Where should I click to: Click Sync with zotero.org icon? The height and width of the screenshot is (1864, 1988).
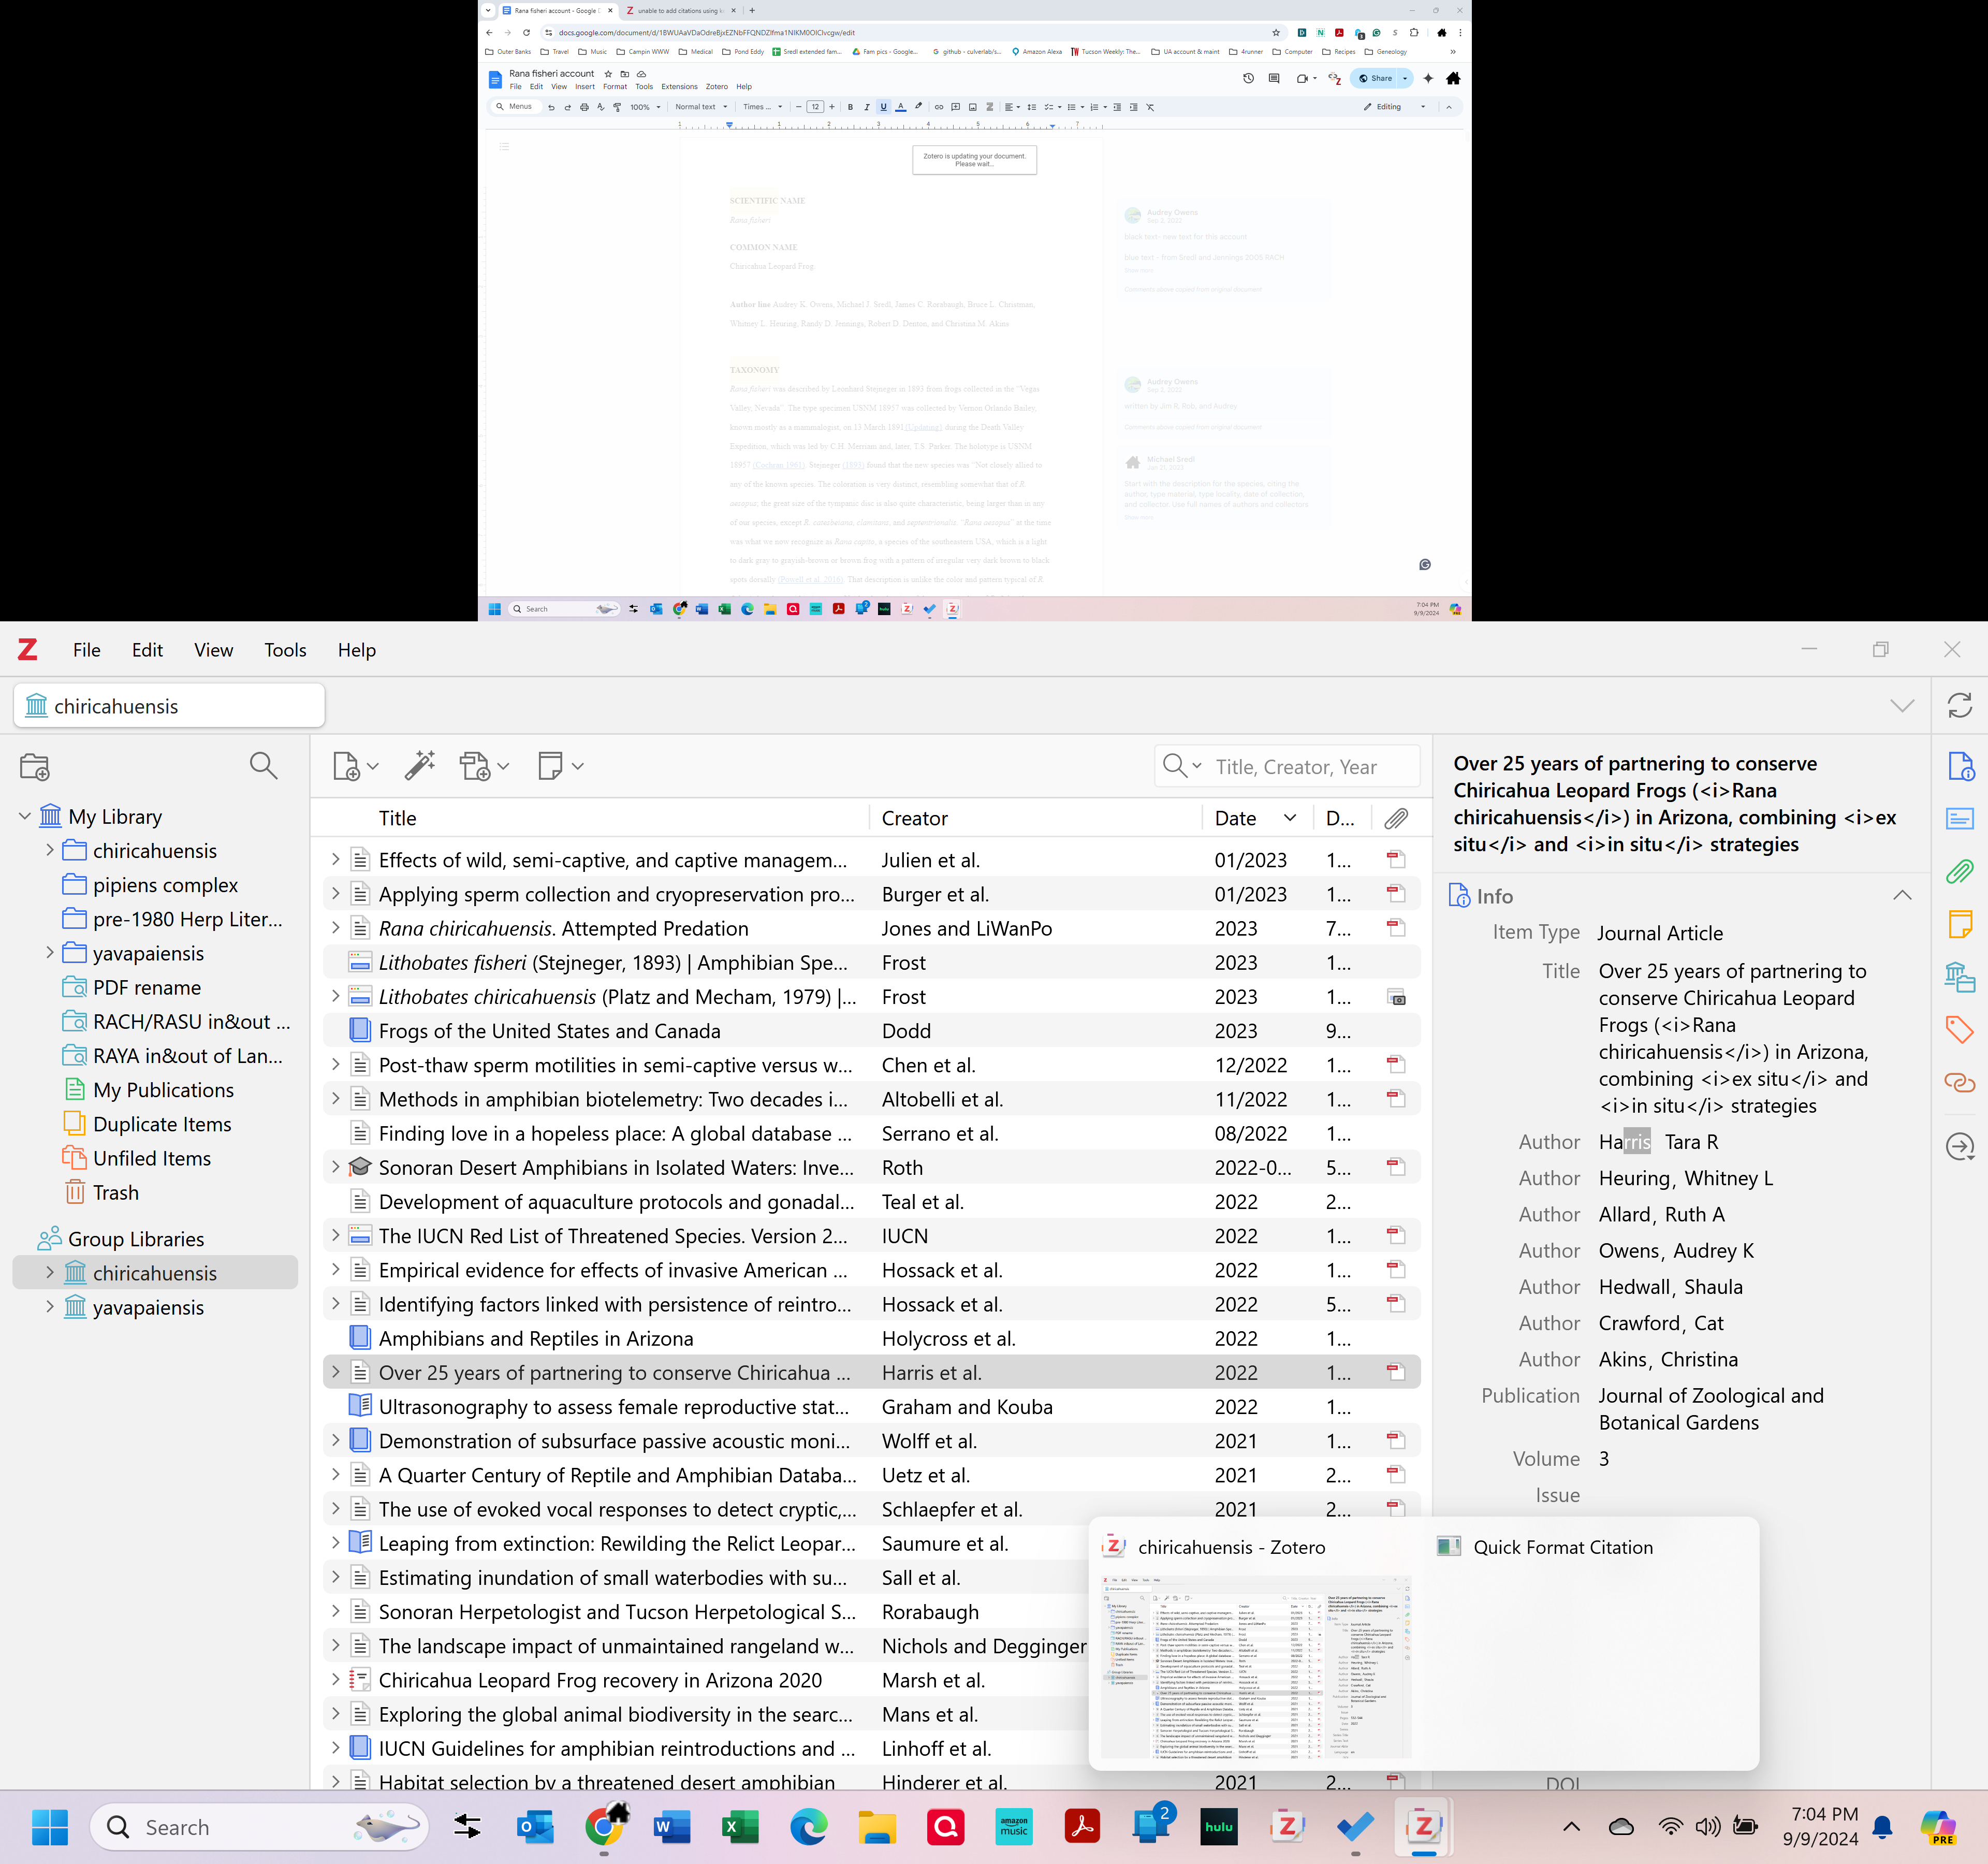(1959, 705)
